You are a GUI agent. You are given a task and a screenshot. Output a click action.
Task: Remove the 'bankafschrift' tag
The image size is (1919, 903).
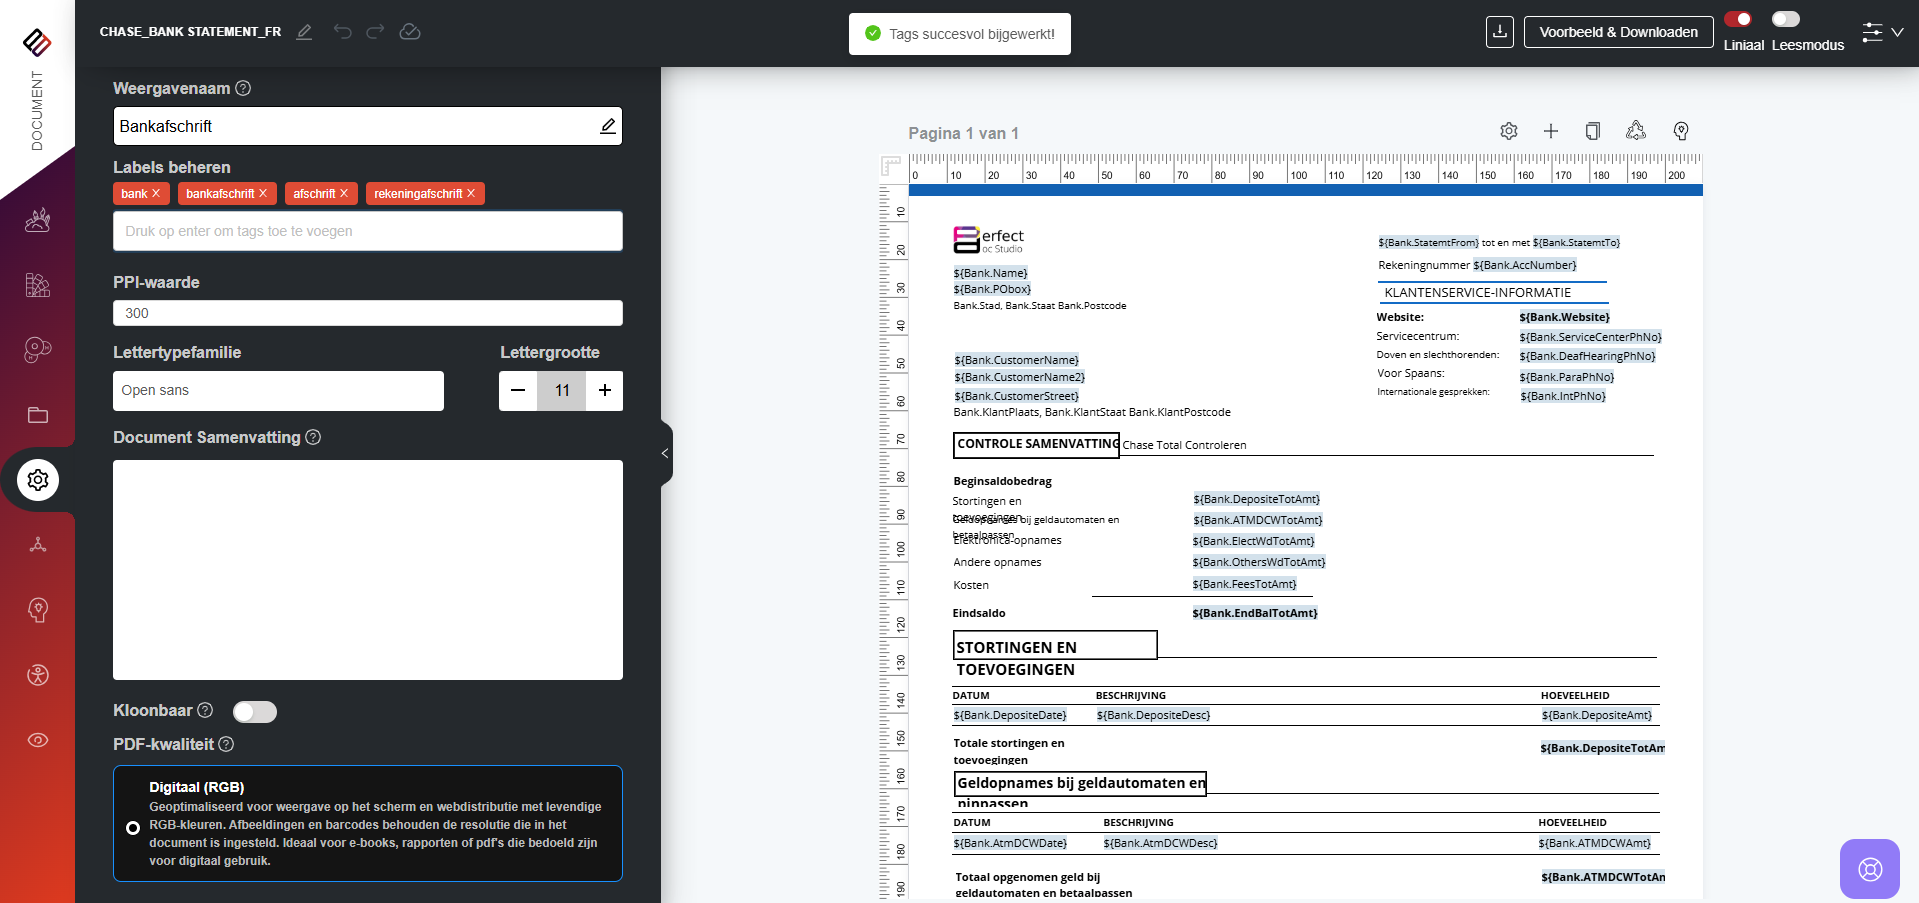[263, 194]
